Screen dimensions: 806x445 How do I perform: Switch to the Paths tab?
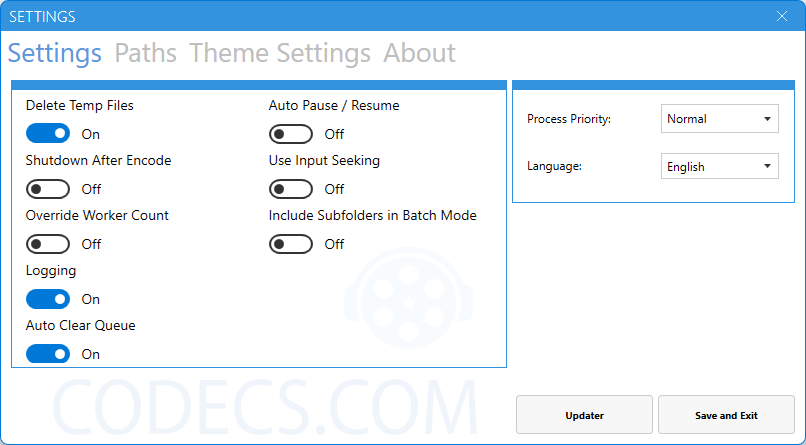pos(145,52)
